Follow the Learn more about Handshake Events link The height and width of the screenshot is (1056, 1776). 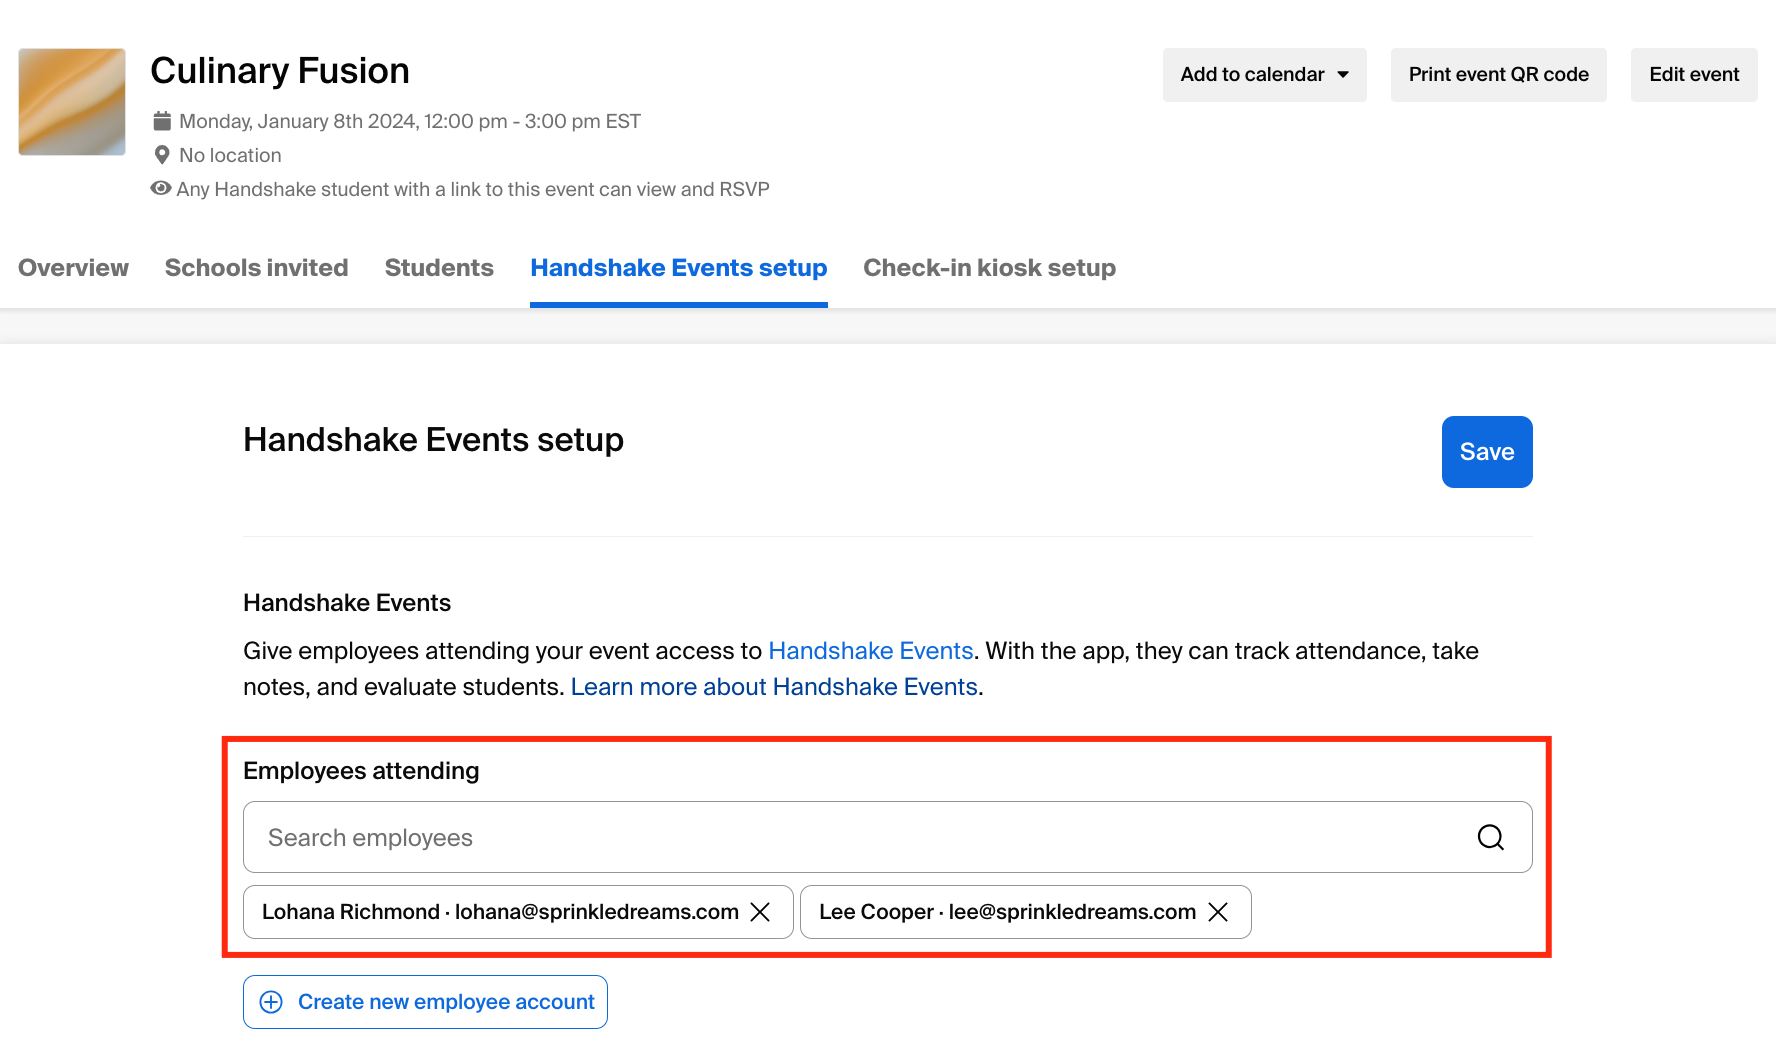774,687
